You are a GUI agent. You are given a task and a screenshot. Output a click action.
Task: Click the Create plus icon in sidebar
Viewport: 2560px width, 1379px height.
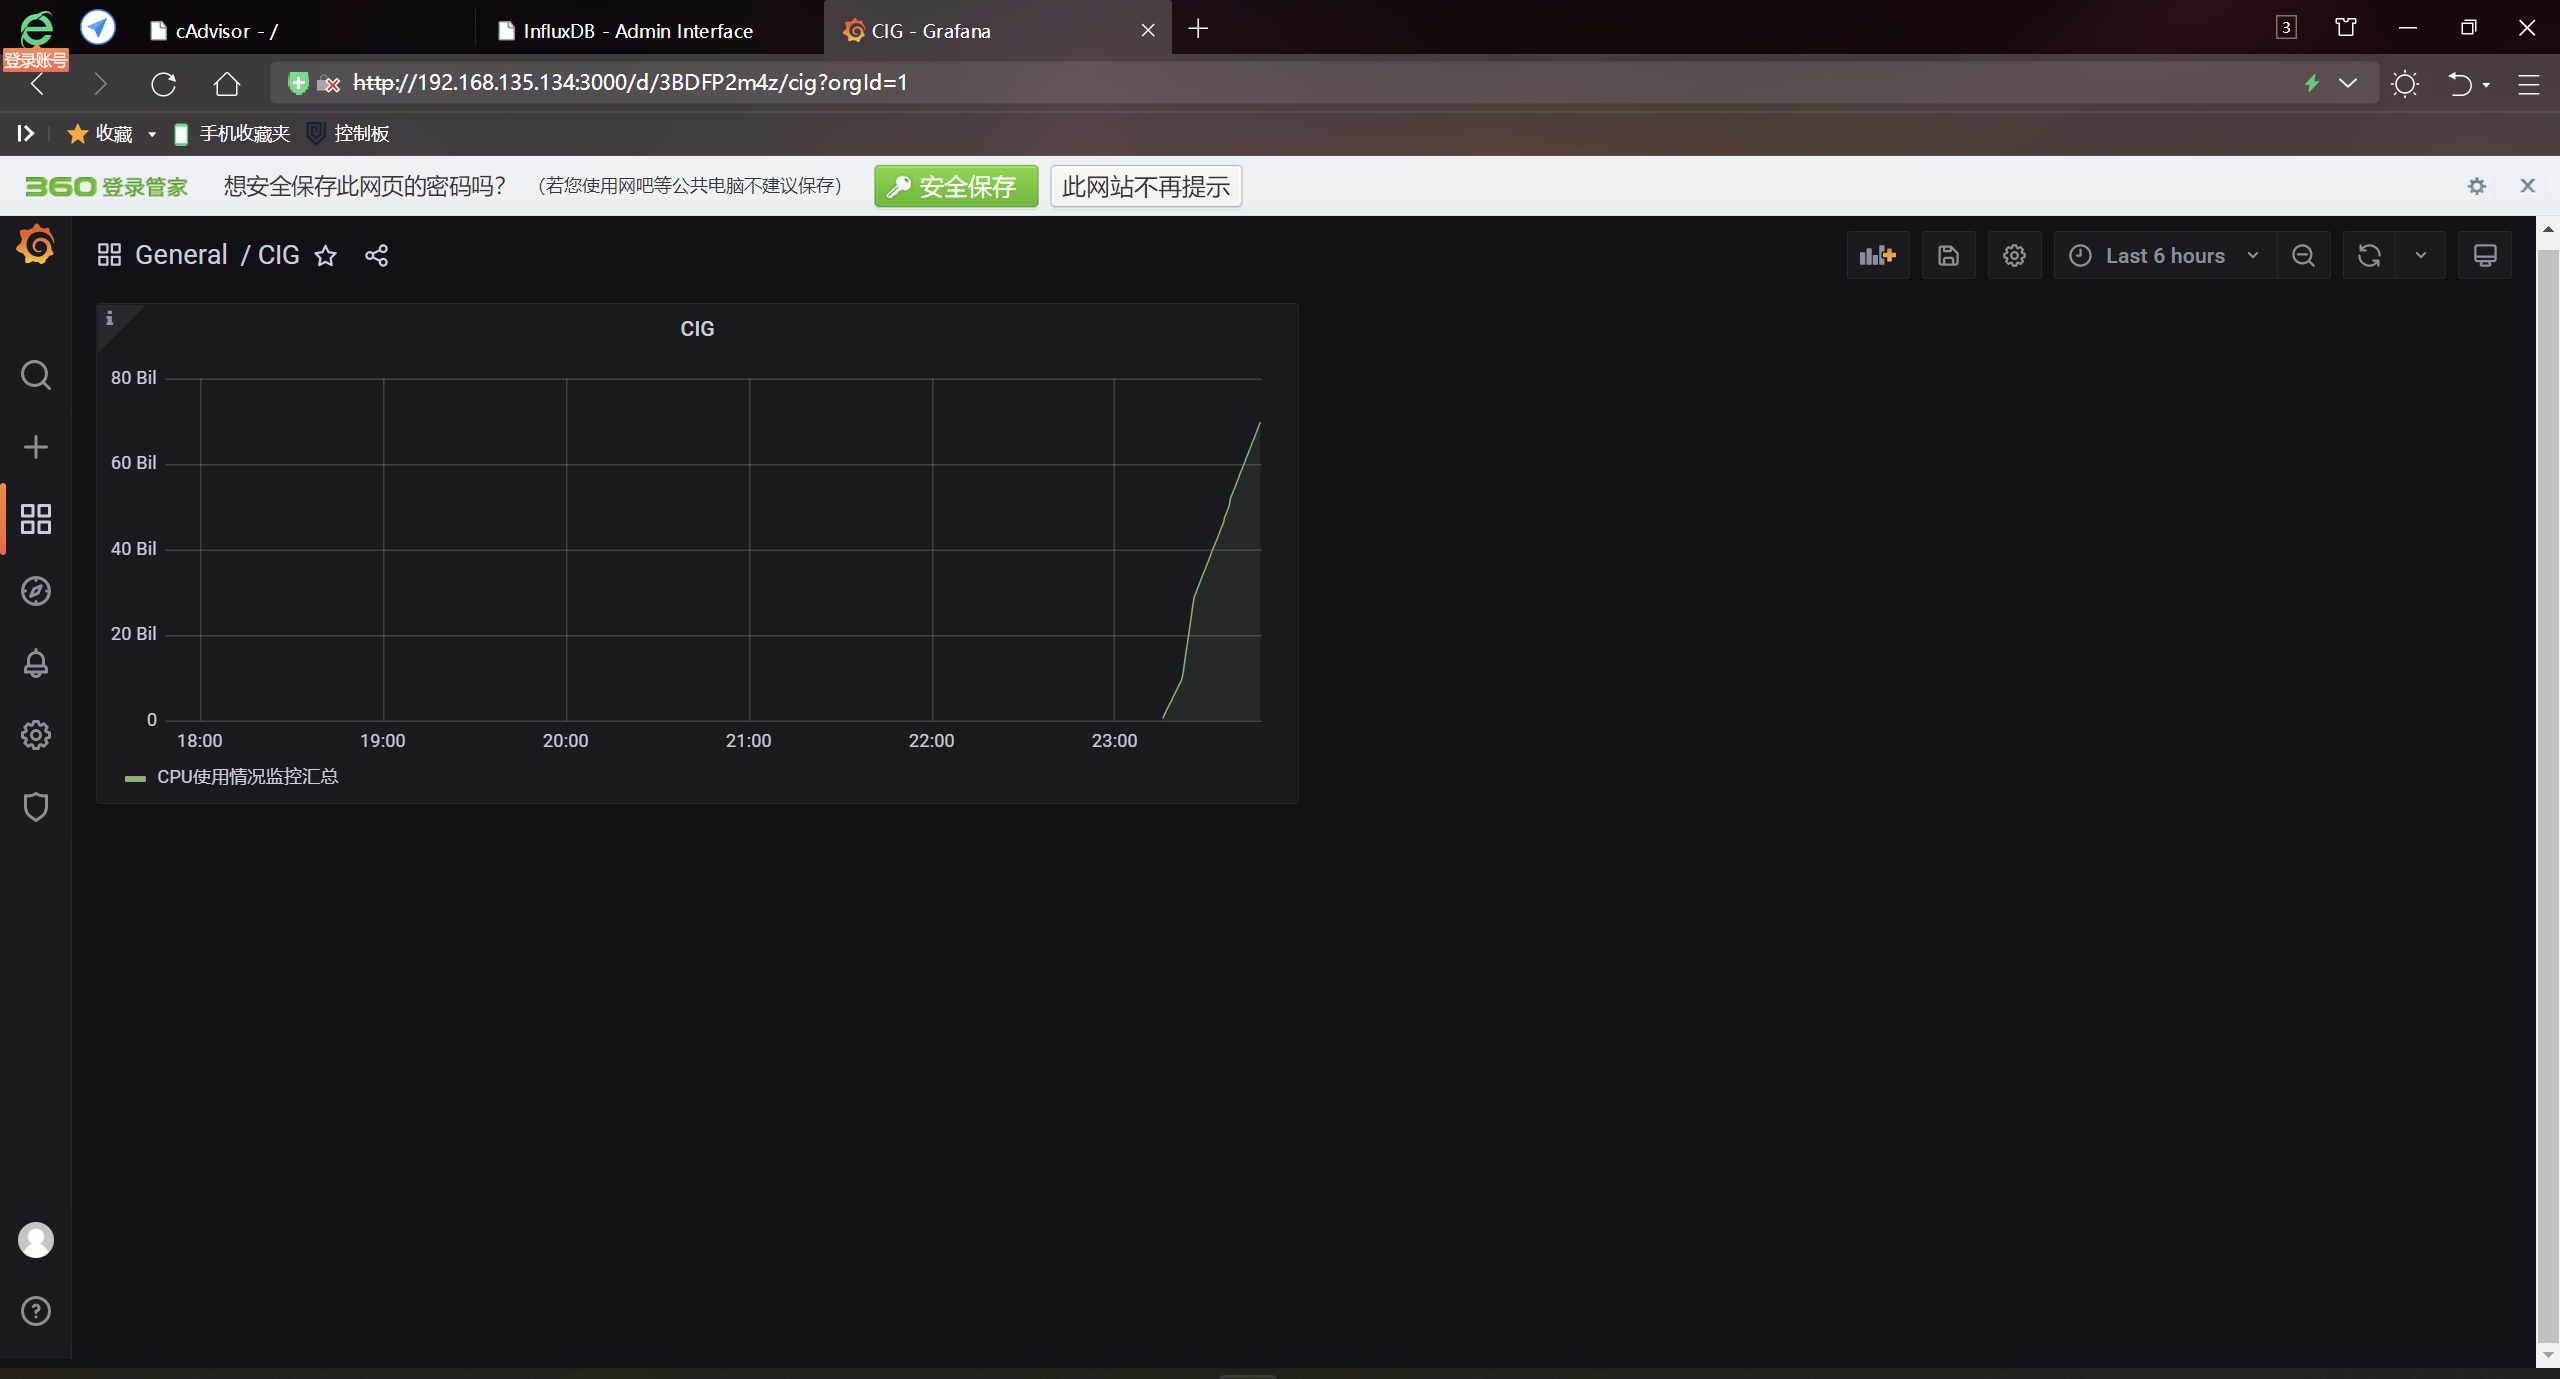coord(36,447)
